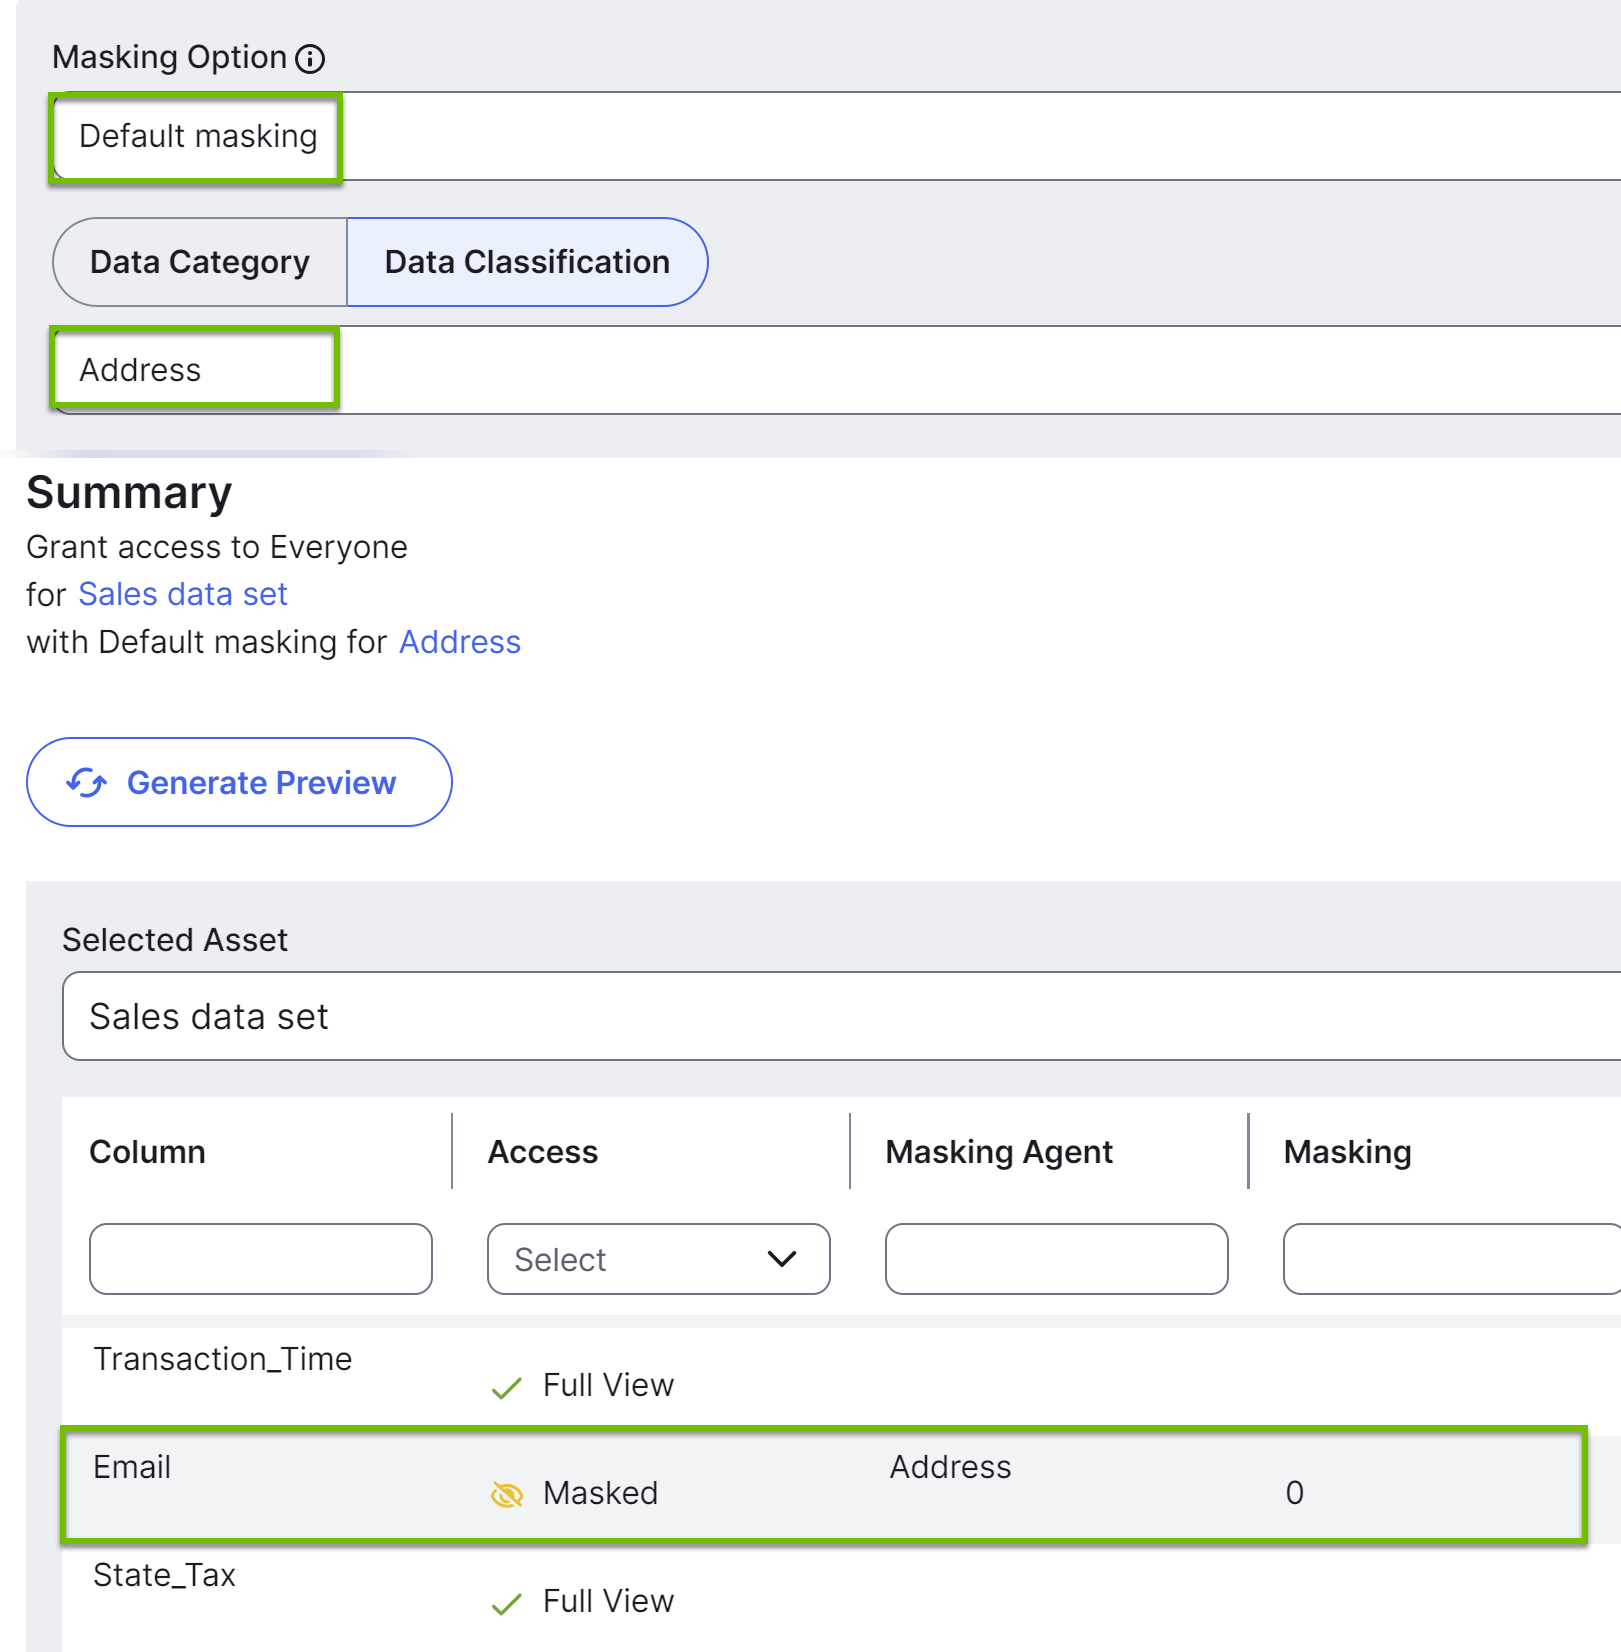Image resolution: width=1621 pixels, height=1652 pixels.
Task: Click the refresh icon on Generate Preview
Action: coord(87,782)
